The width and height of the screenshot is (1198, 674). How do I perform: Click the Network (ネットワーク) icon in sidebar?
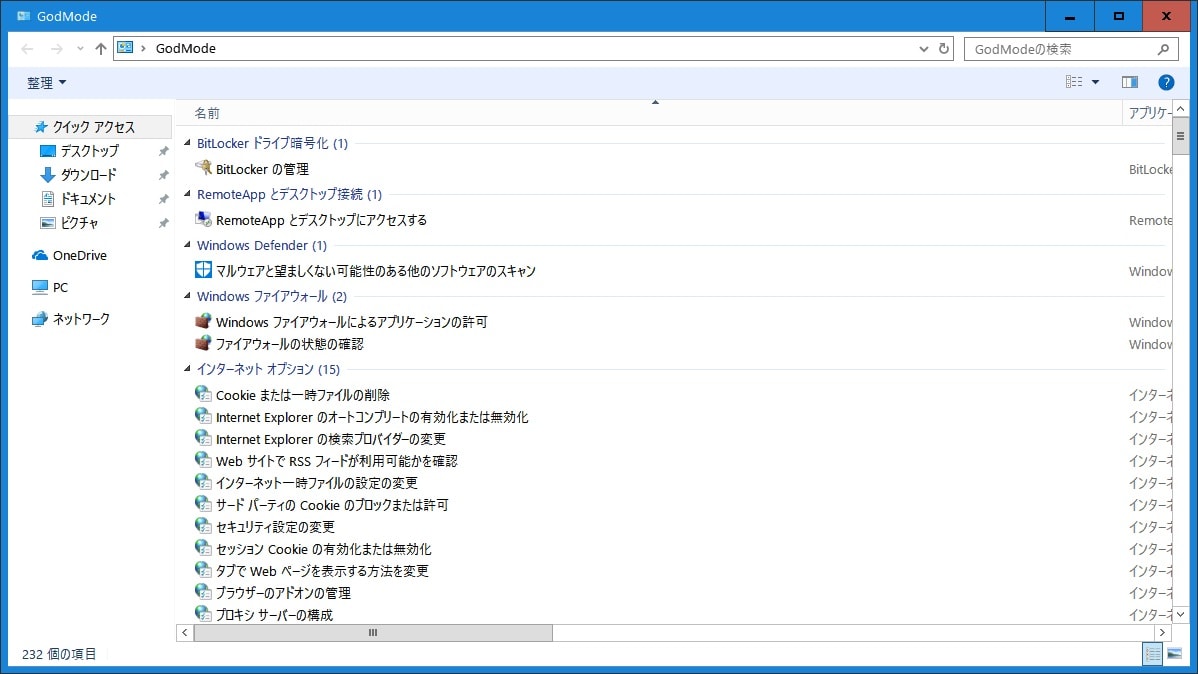click(40, 319)
